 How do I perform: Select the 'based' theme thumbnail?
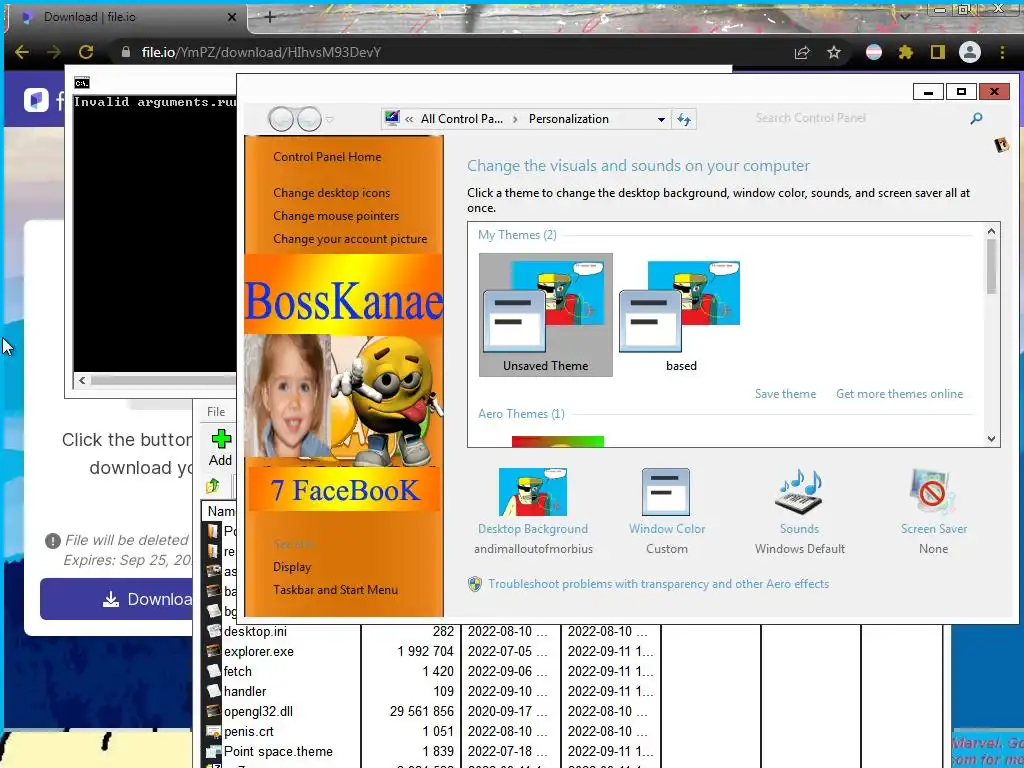pos(681,315)
